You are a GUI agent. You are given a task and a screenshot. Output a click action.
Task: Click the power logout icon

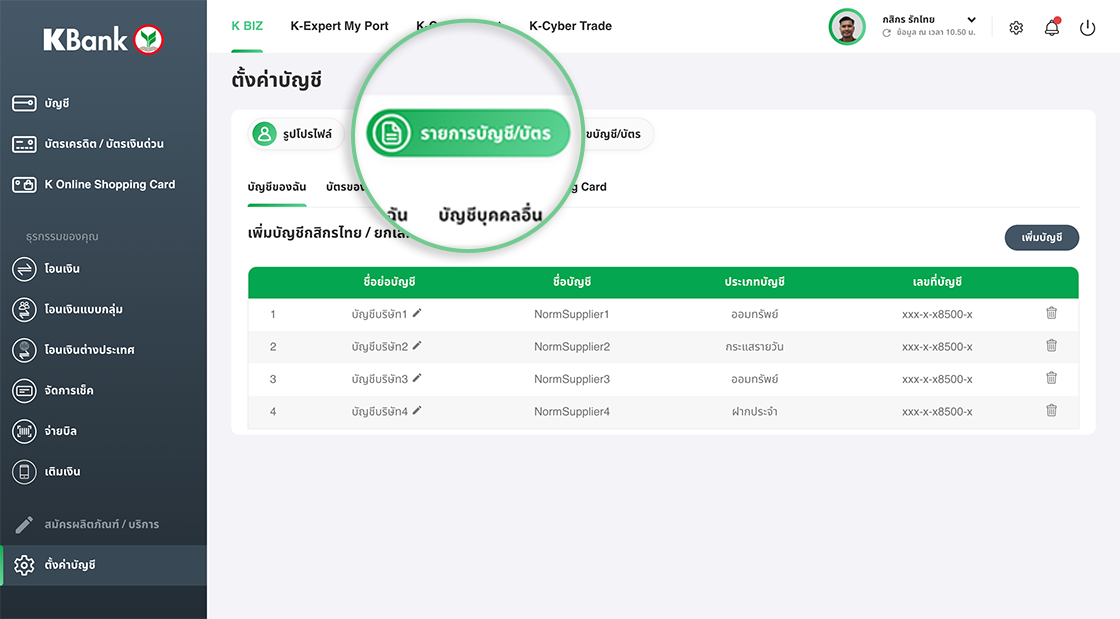click(1087, 28)
